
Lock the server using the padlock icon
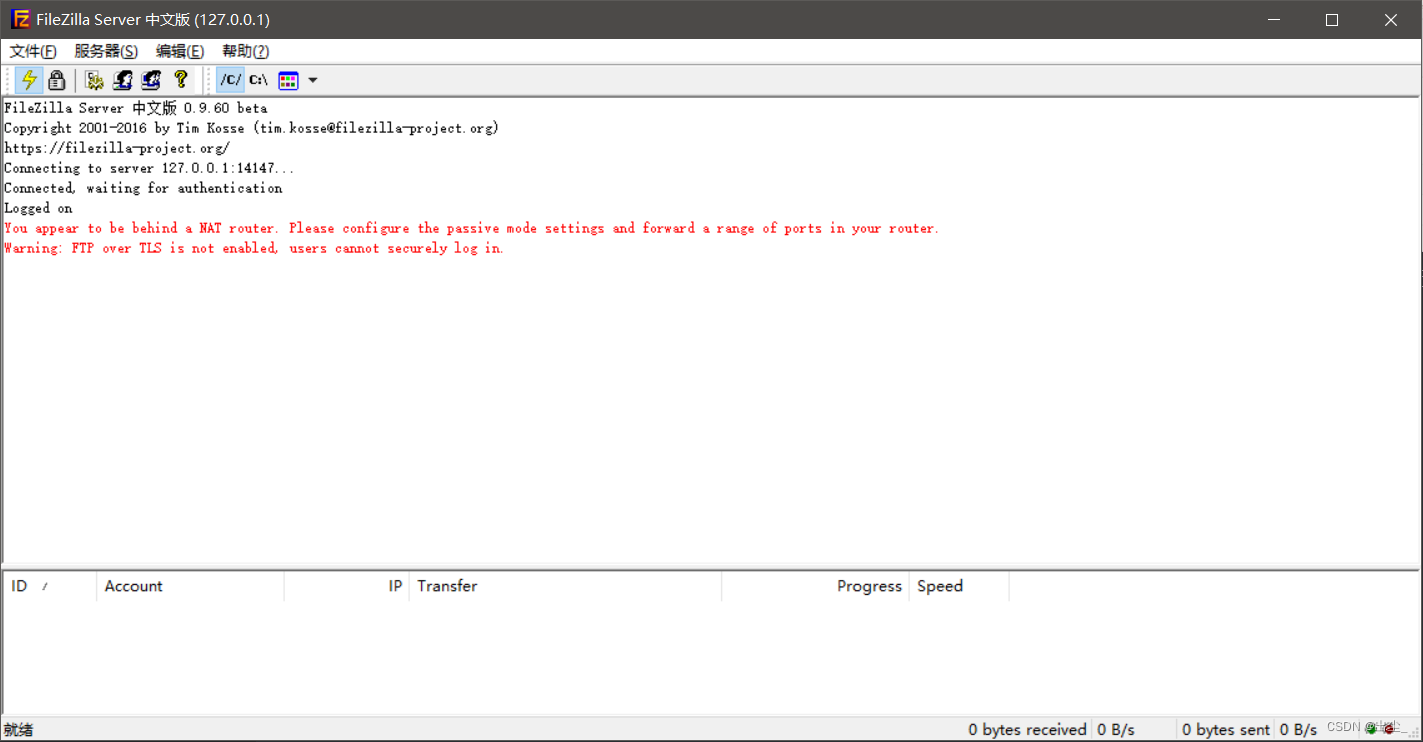(56, 80)
